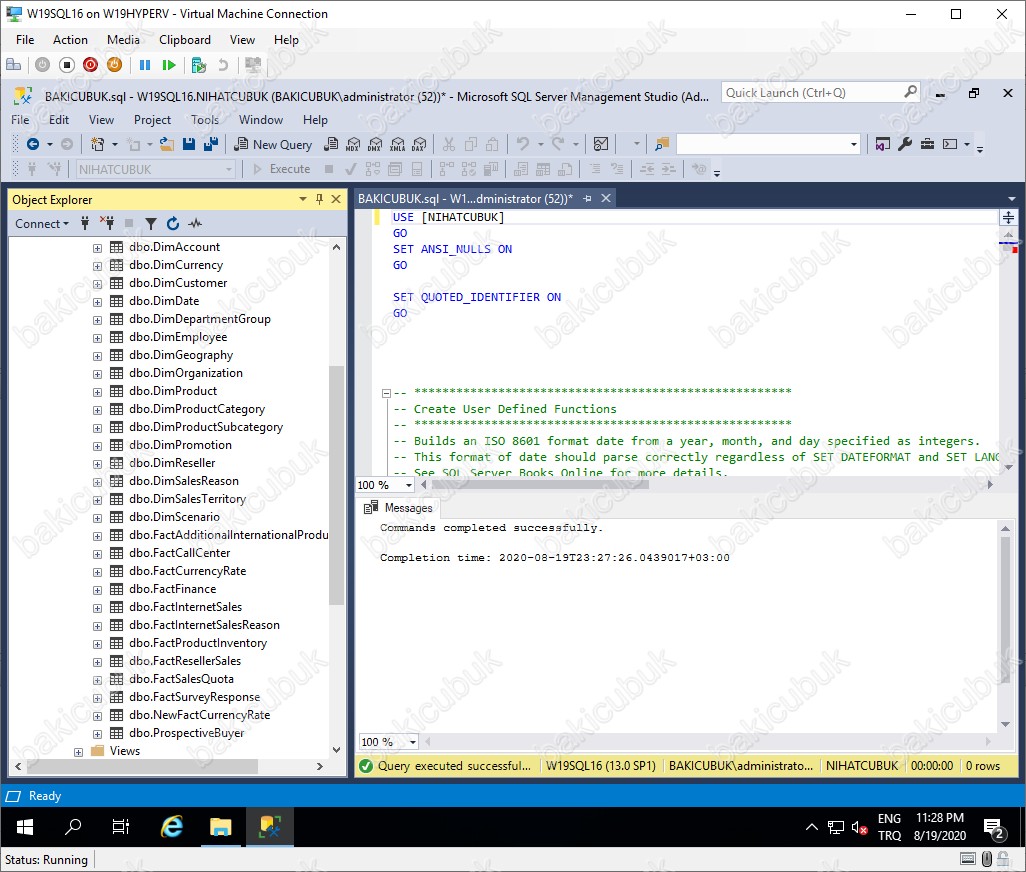Expand the Views folder node
This screenshot has width=1026, height=872.
click(x=78, y=752)
